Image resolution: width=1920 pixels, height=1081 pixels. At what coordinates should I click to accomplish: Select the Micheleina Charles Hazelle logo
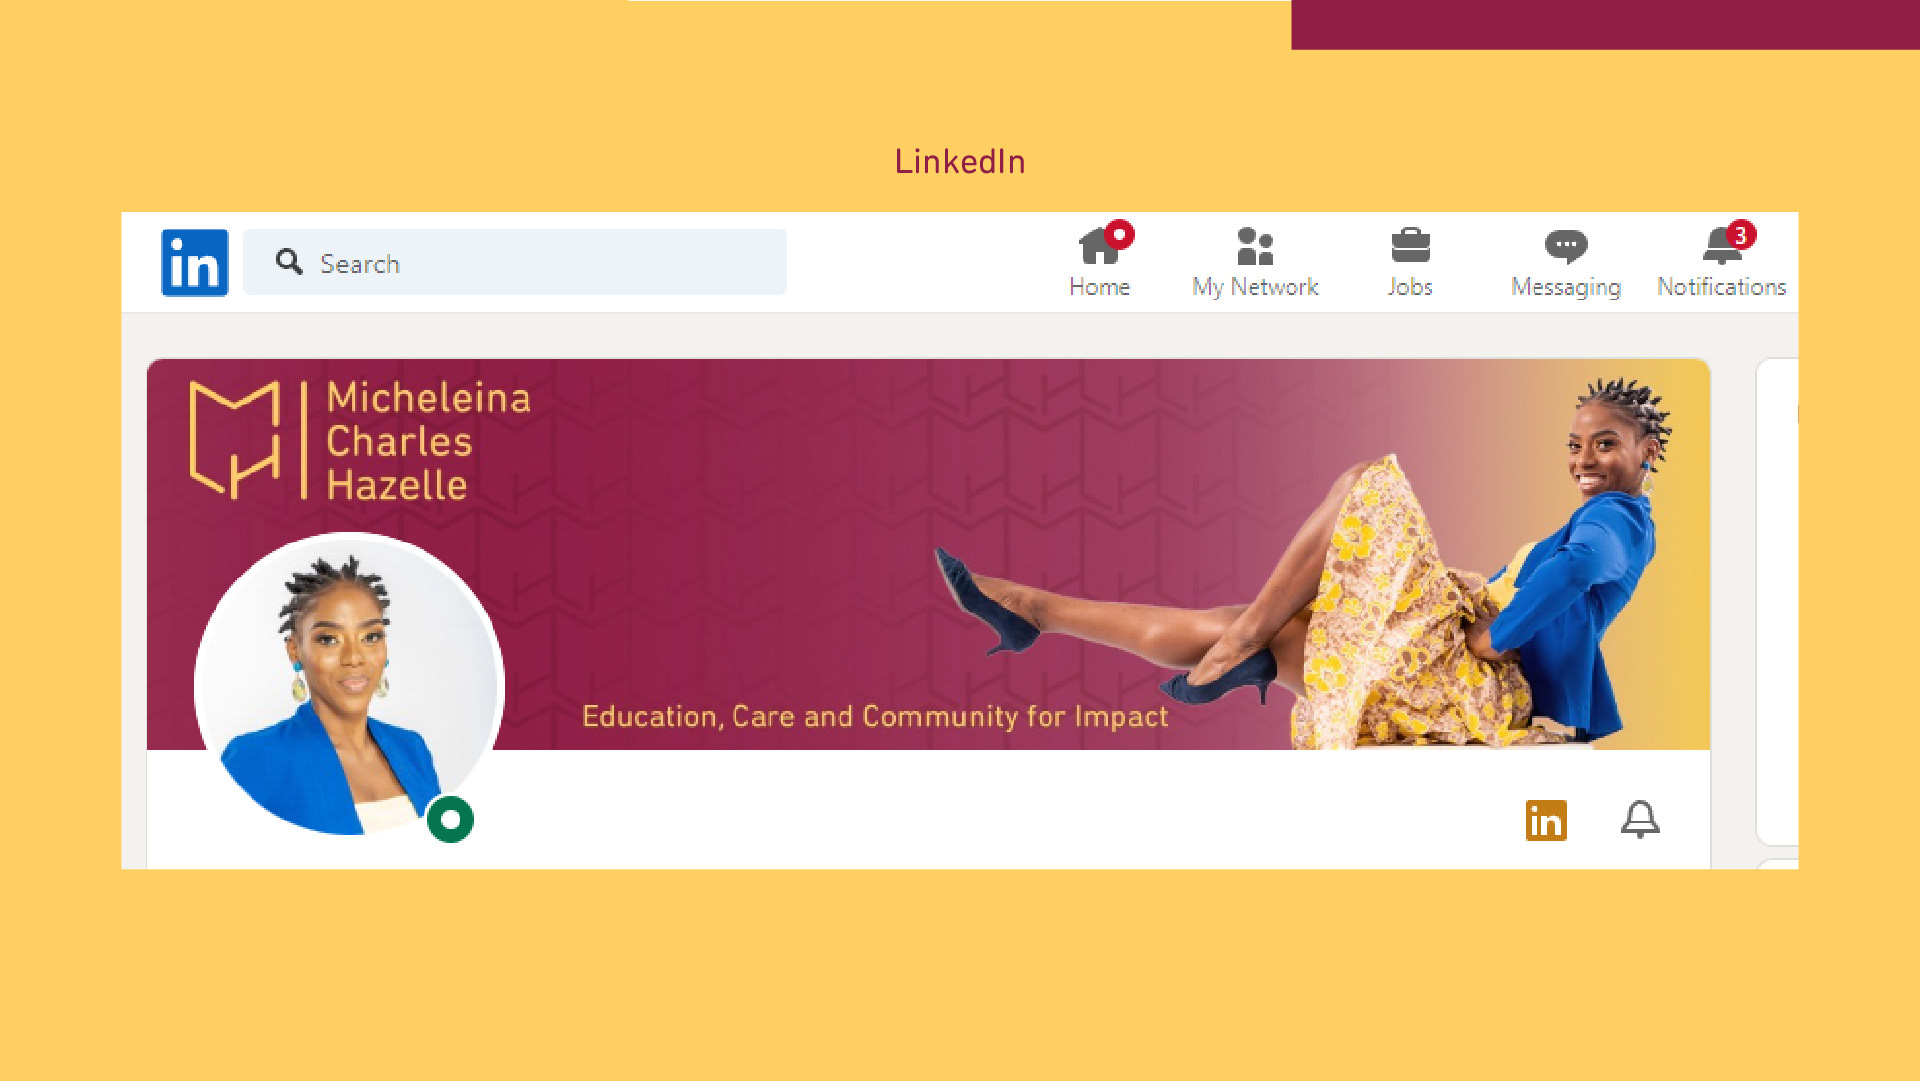[x=360, y=440]
